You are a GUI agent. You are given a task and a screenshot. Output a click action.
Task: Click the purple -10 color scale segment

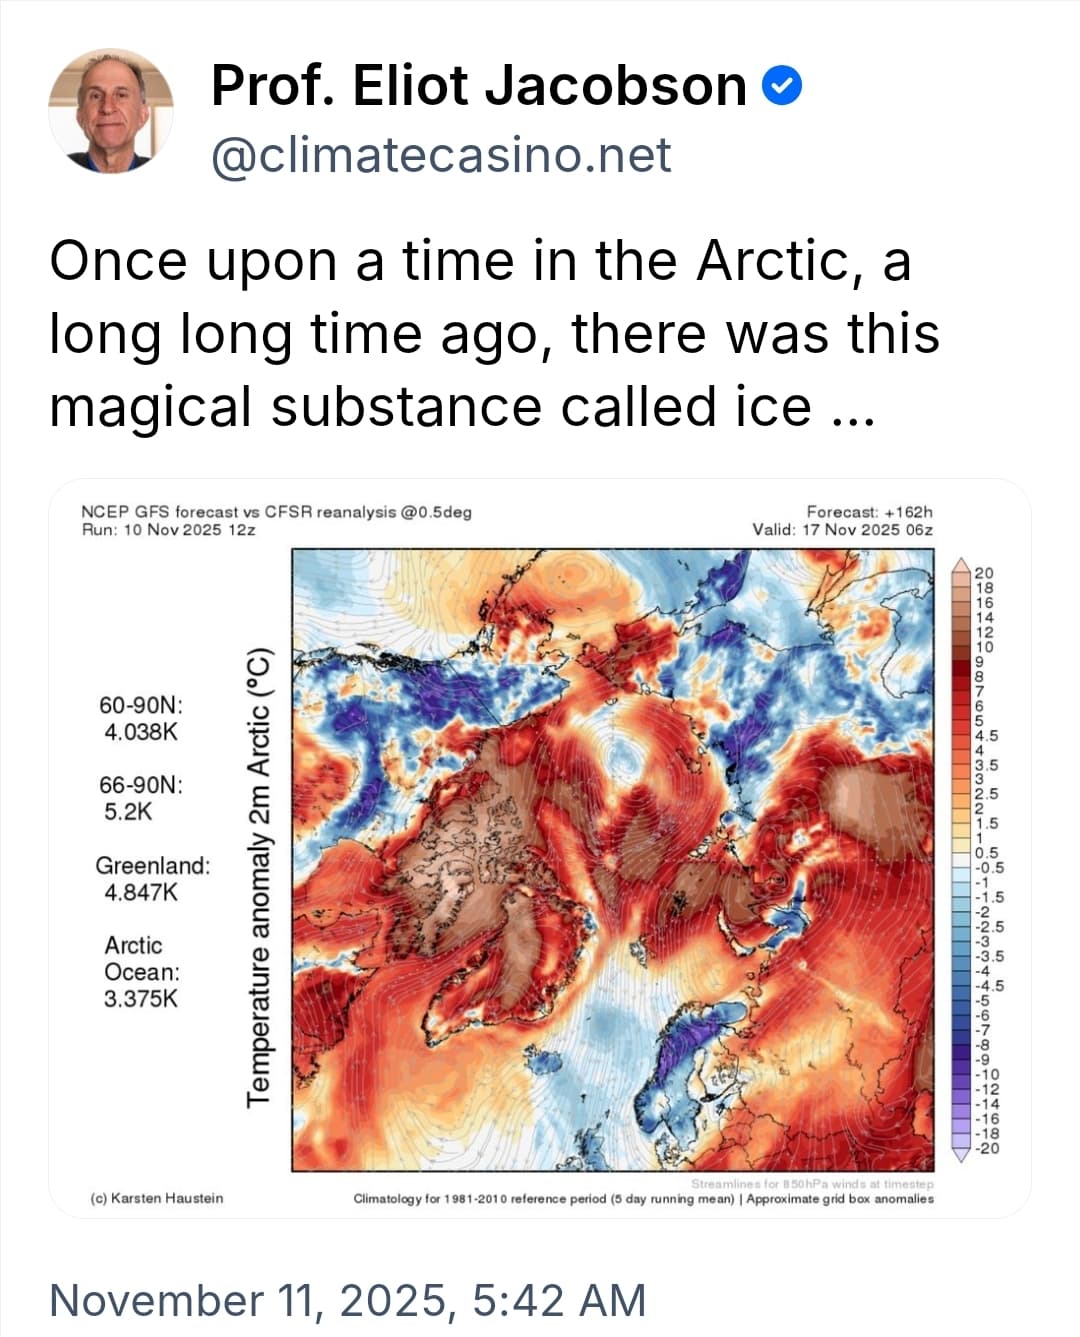coord(963,1075)
